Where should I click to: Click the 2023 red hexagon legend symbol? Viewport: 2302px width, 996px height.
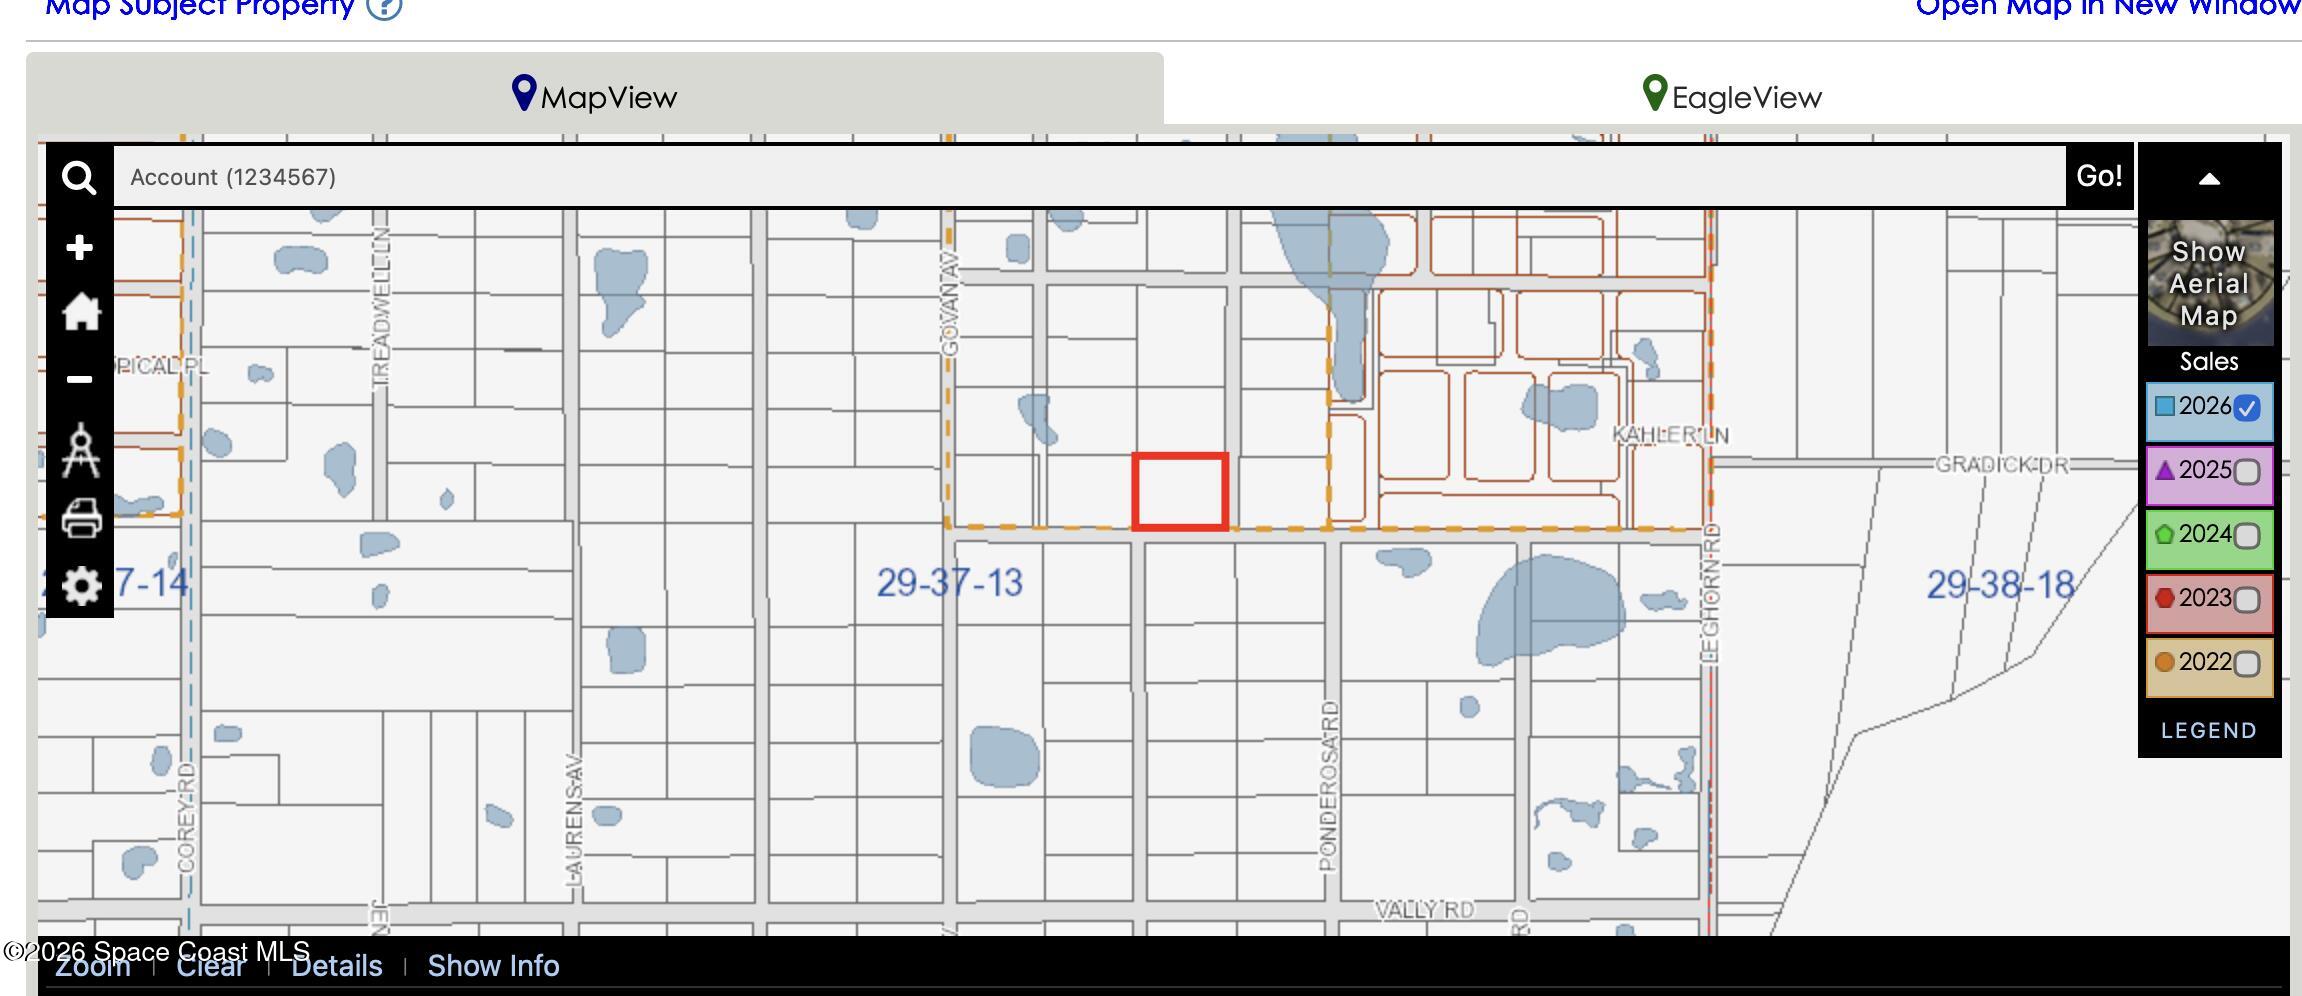(x=2164, y=598)
